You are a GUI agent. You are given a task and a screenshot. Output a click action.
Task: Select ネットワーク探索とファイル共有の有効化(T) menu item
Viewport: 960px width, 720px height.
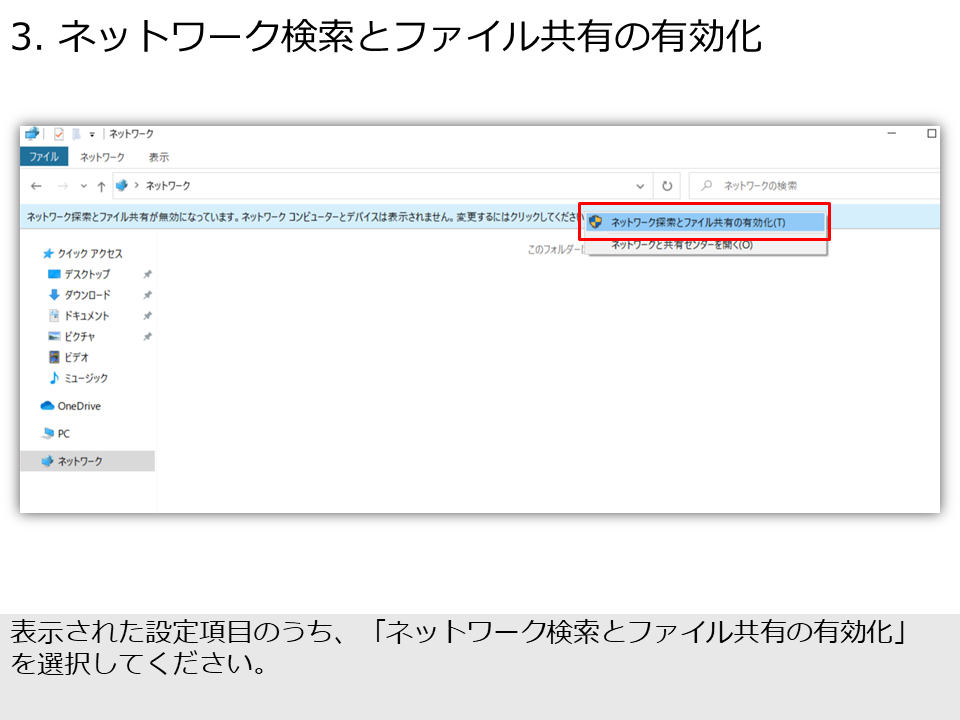(704, 222)
